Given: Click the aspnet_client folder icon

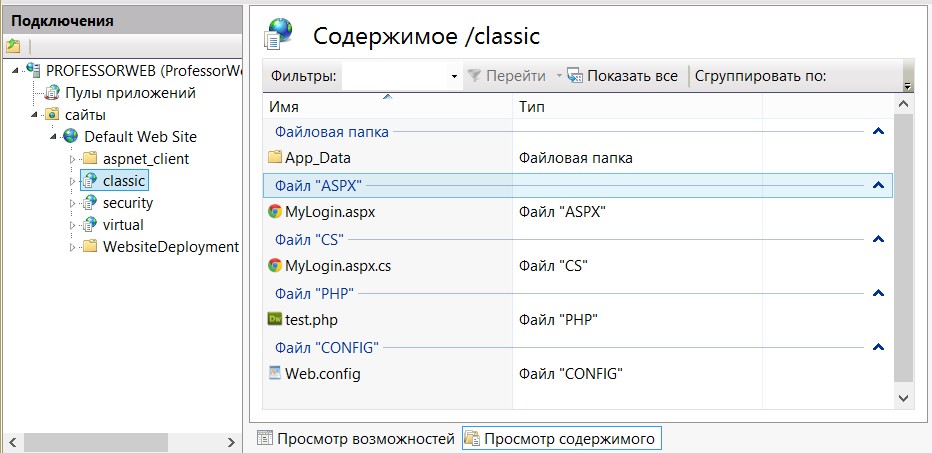Looking at the screenshot, I should click(89, 159).
